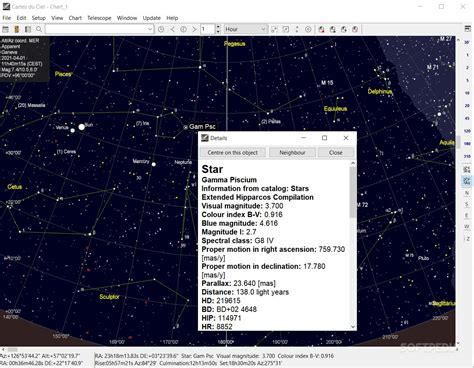Set field of view to 1 degree
474x368 pixels.
tap(467, 55)
